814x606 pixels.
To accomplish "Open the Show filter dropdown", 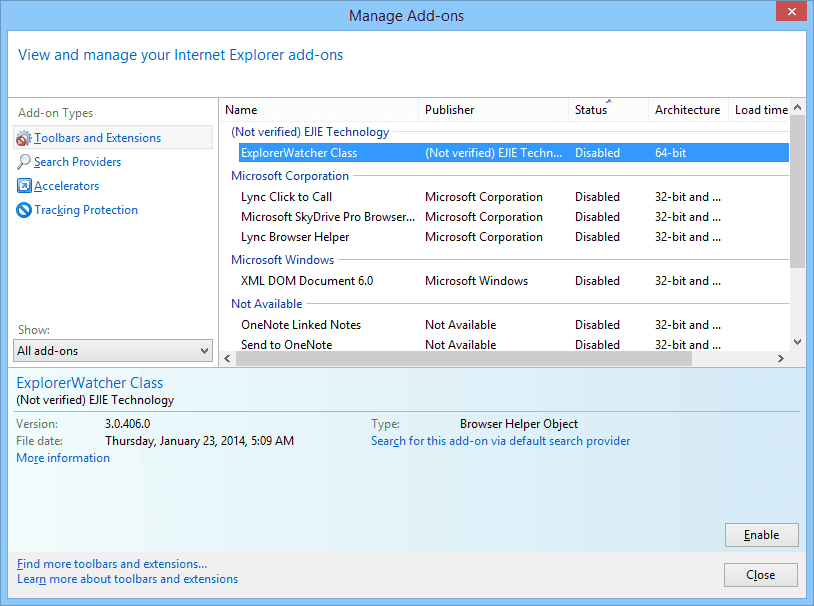I will click(x=113, y=351).
